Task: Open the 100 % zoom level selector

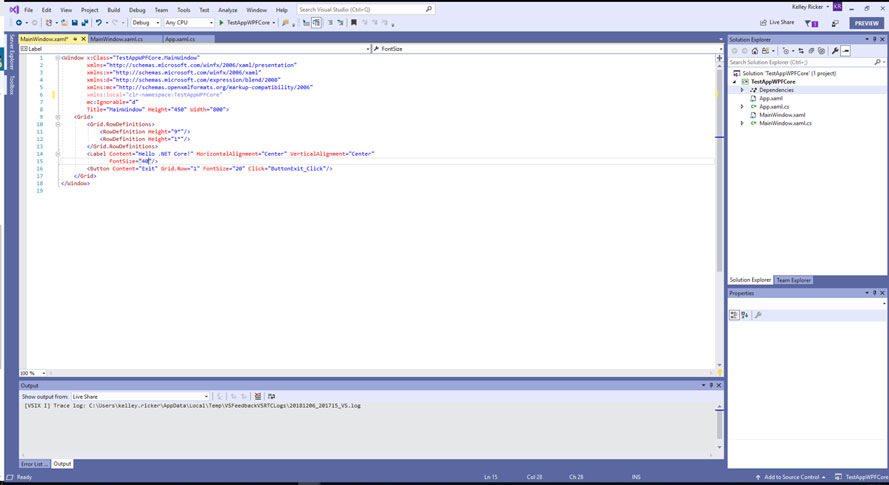Action: [x=33, y=373]
